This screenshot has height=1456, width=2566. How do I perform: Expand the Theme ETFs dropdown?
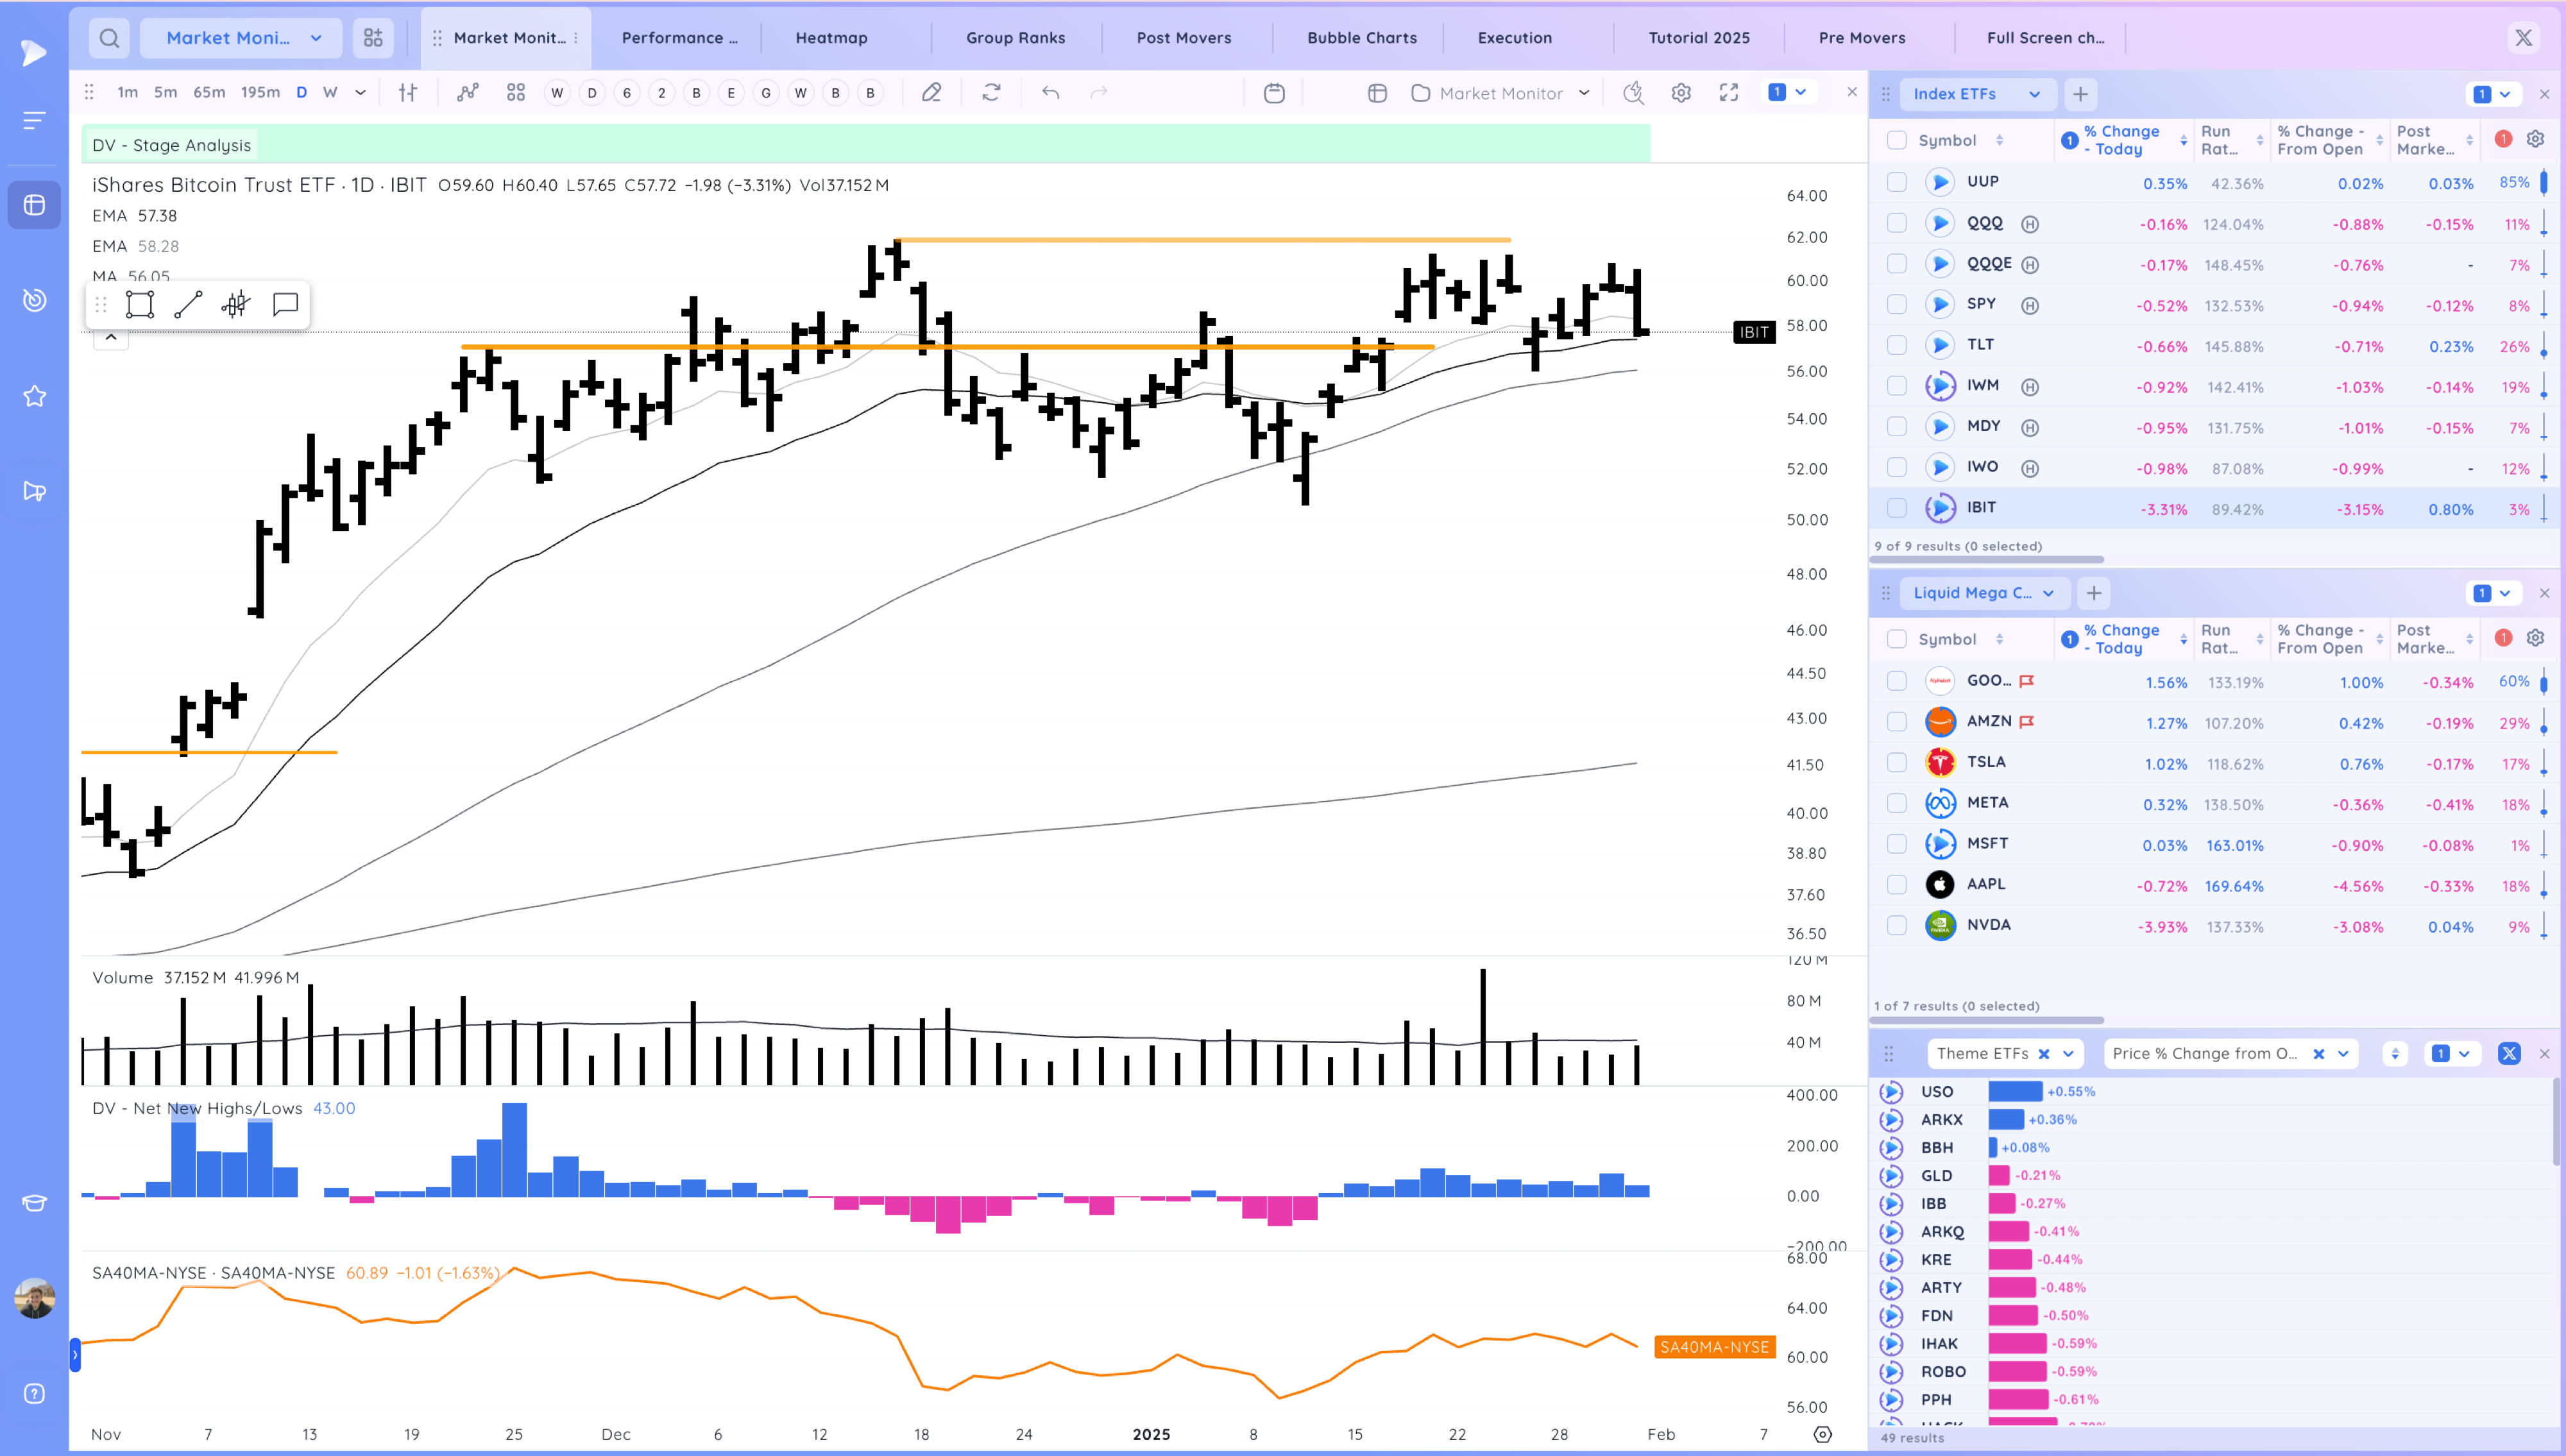[x=2067, y=1054]
